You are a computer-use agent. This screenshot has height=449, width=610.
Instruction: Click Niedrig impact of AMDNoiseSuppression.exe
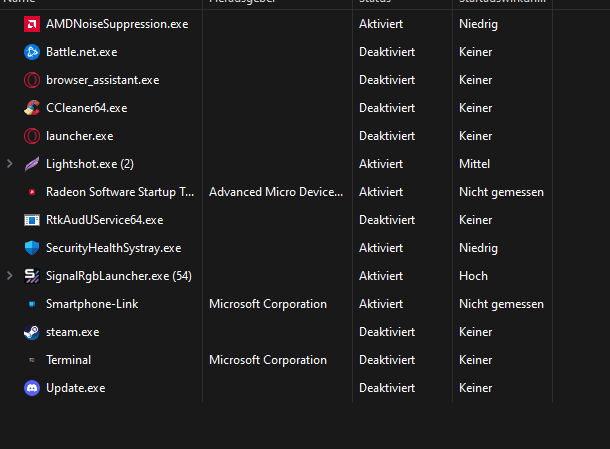(479, 24)
